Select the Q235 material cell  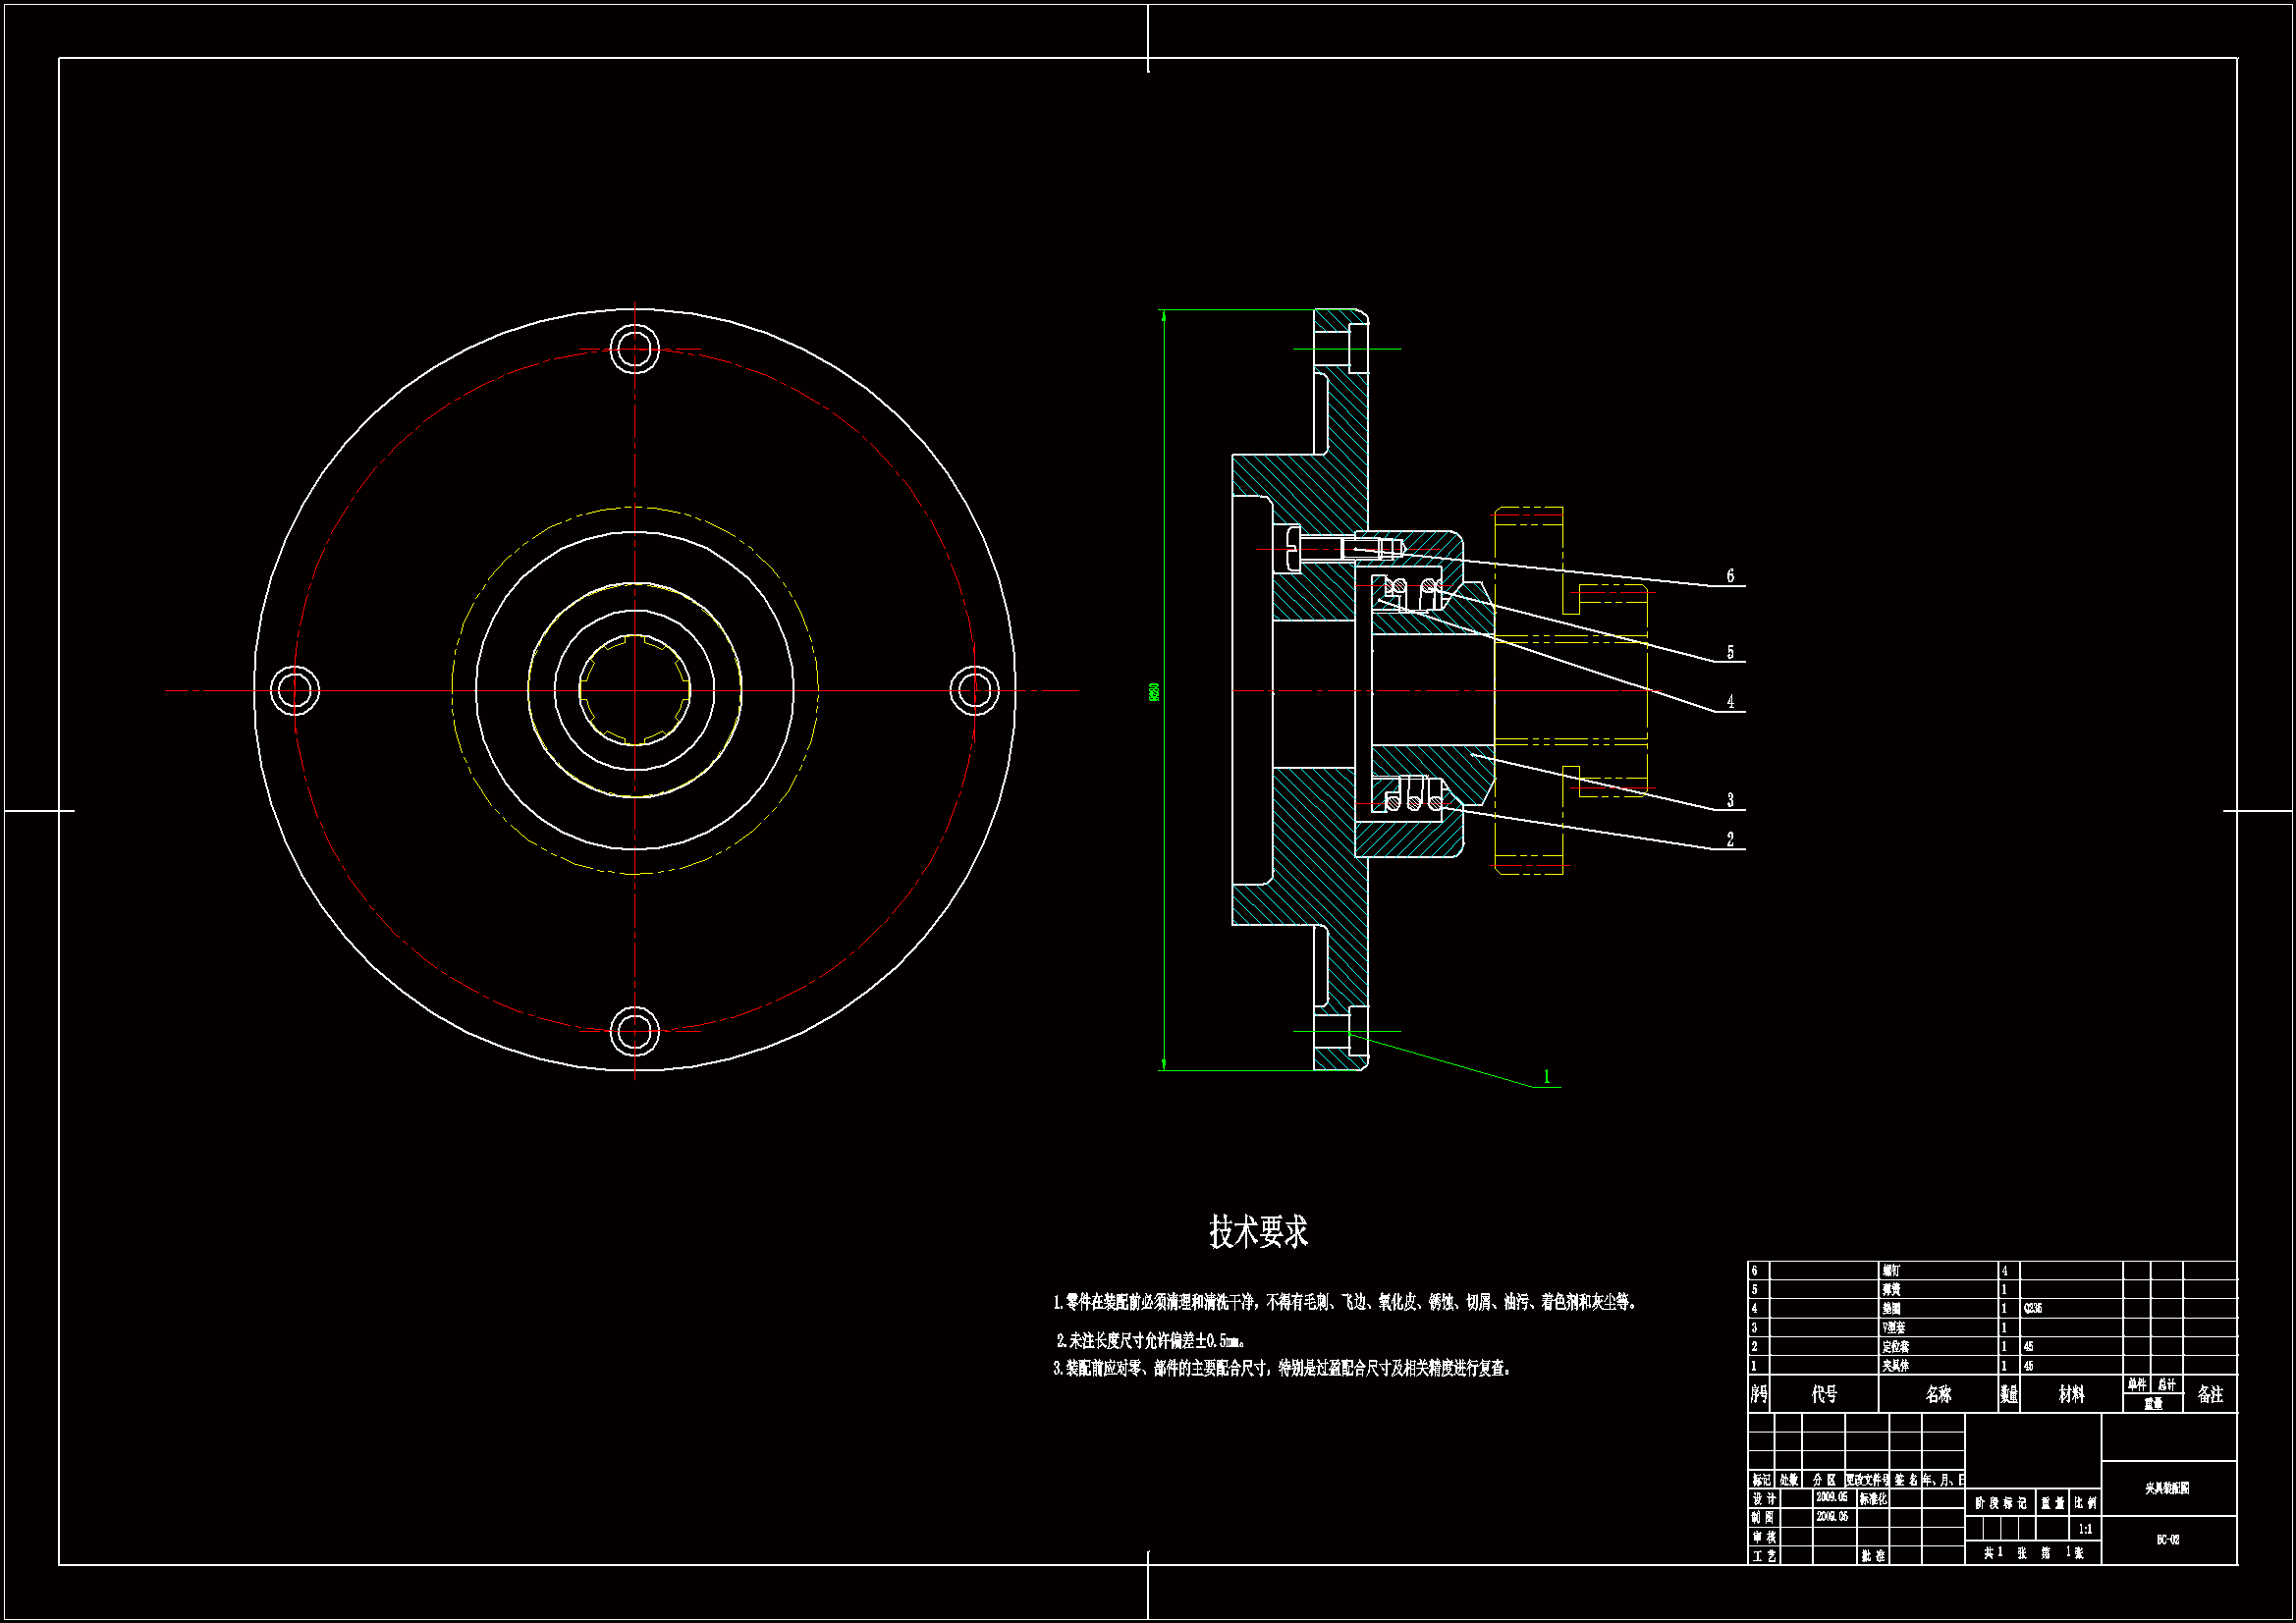(2032, 1308)
